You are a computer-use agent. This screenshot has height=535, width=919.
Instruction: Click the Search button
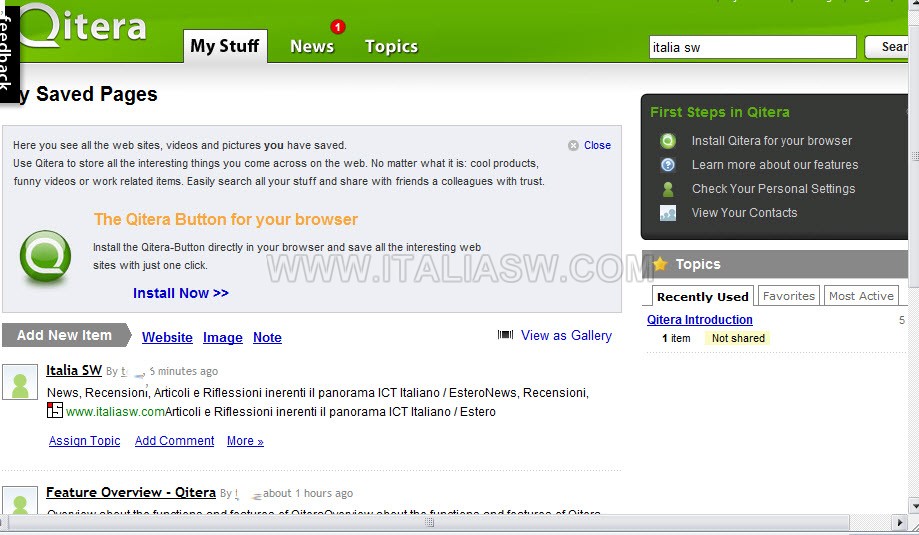(x=887, y=47)
